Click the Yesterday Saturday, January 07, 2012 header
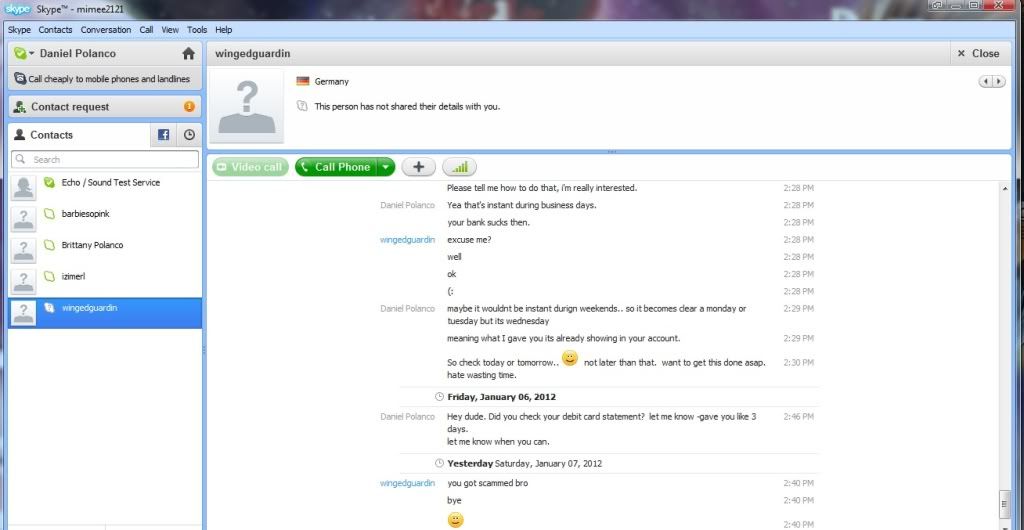1024x530 pixels. 524,463
